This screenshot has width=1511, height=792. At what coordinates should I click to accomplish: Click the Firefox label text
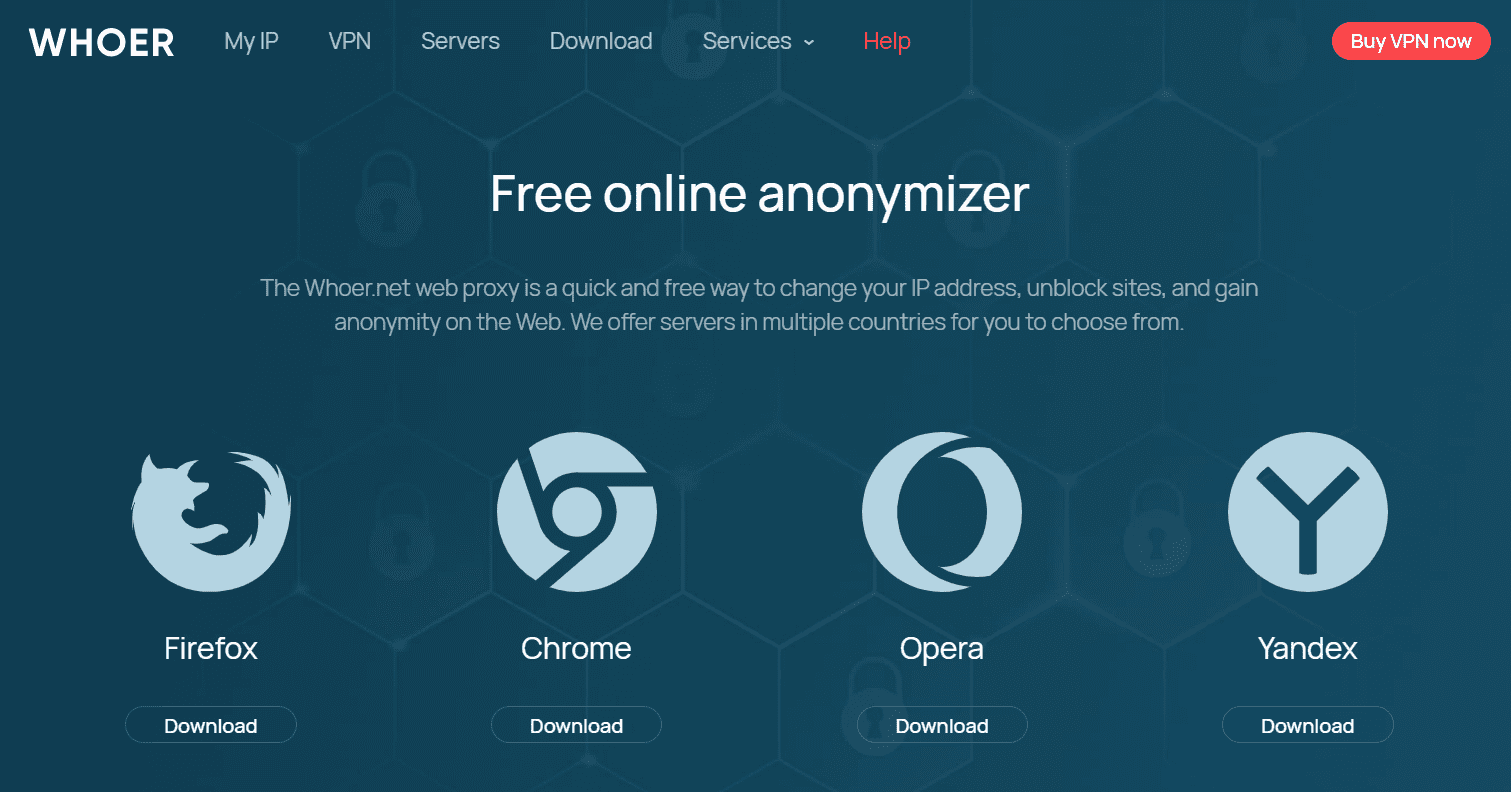pyautogui.click(x=211, y=648)
